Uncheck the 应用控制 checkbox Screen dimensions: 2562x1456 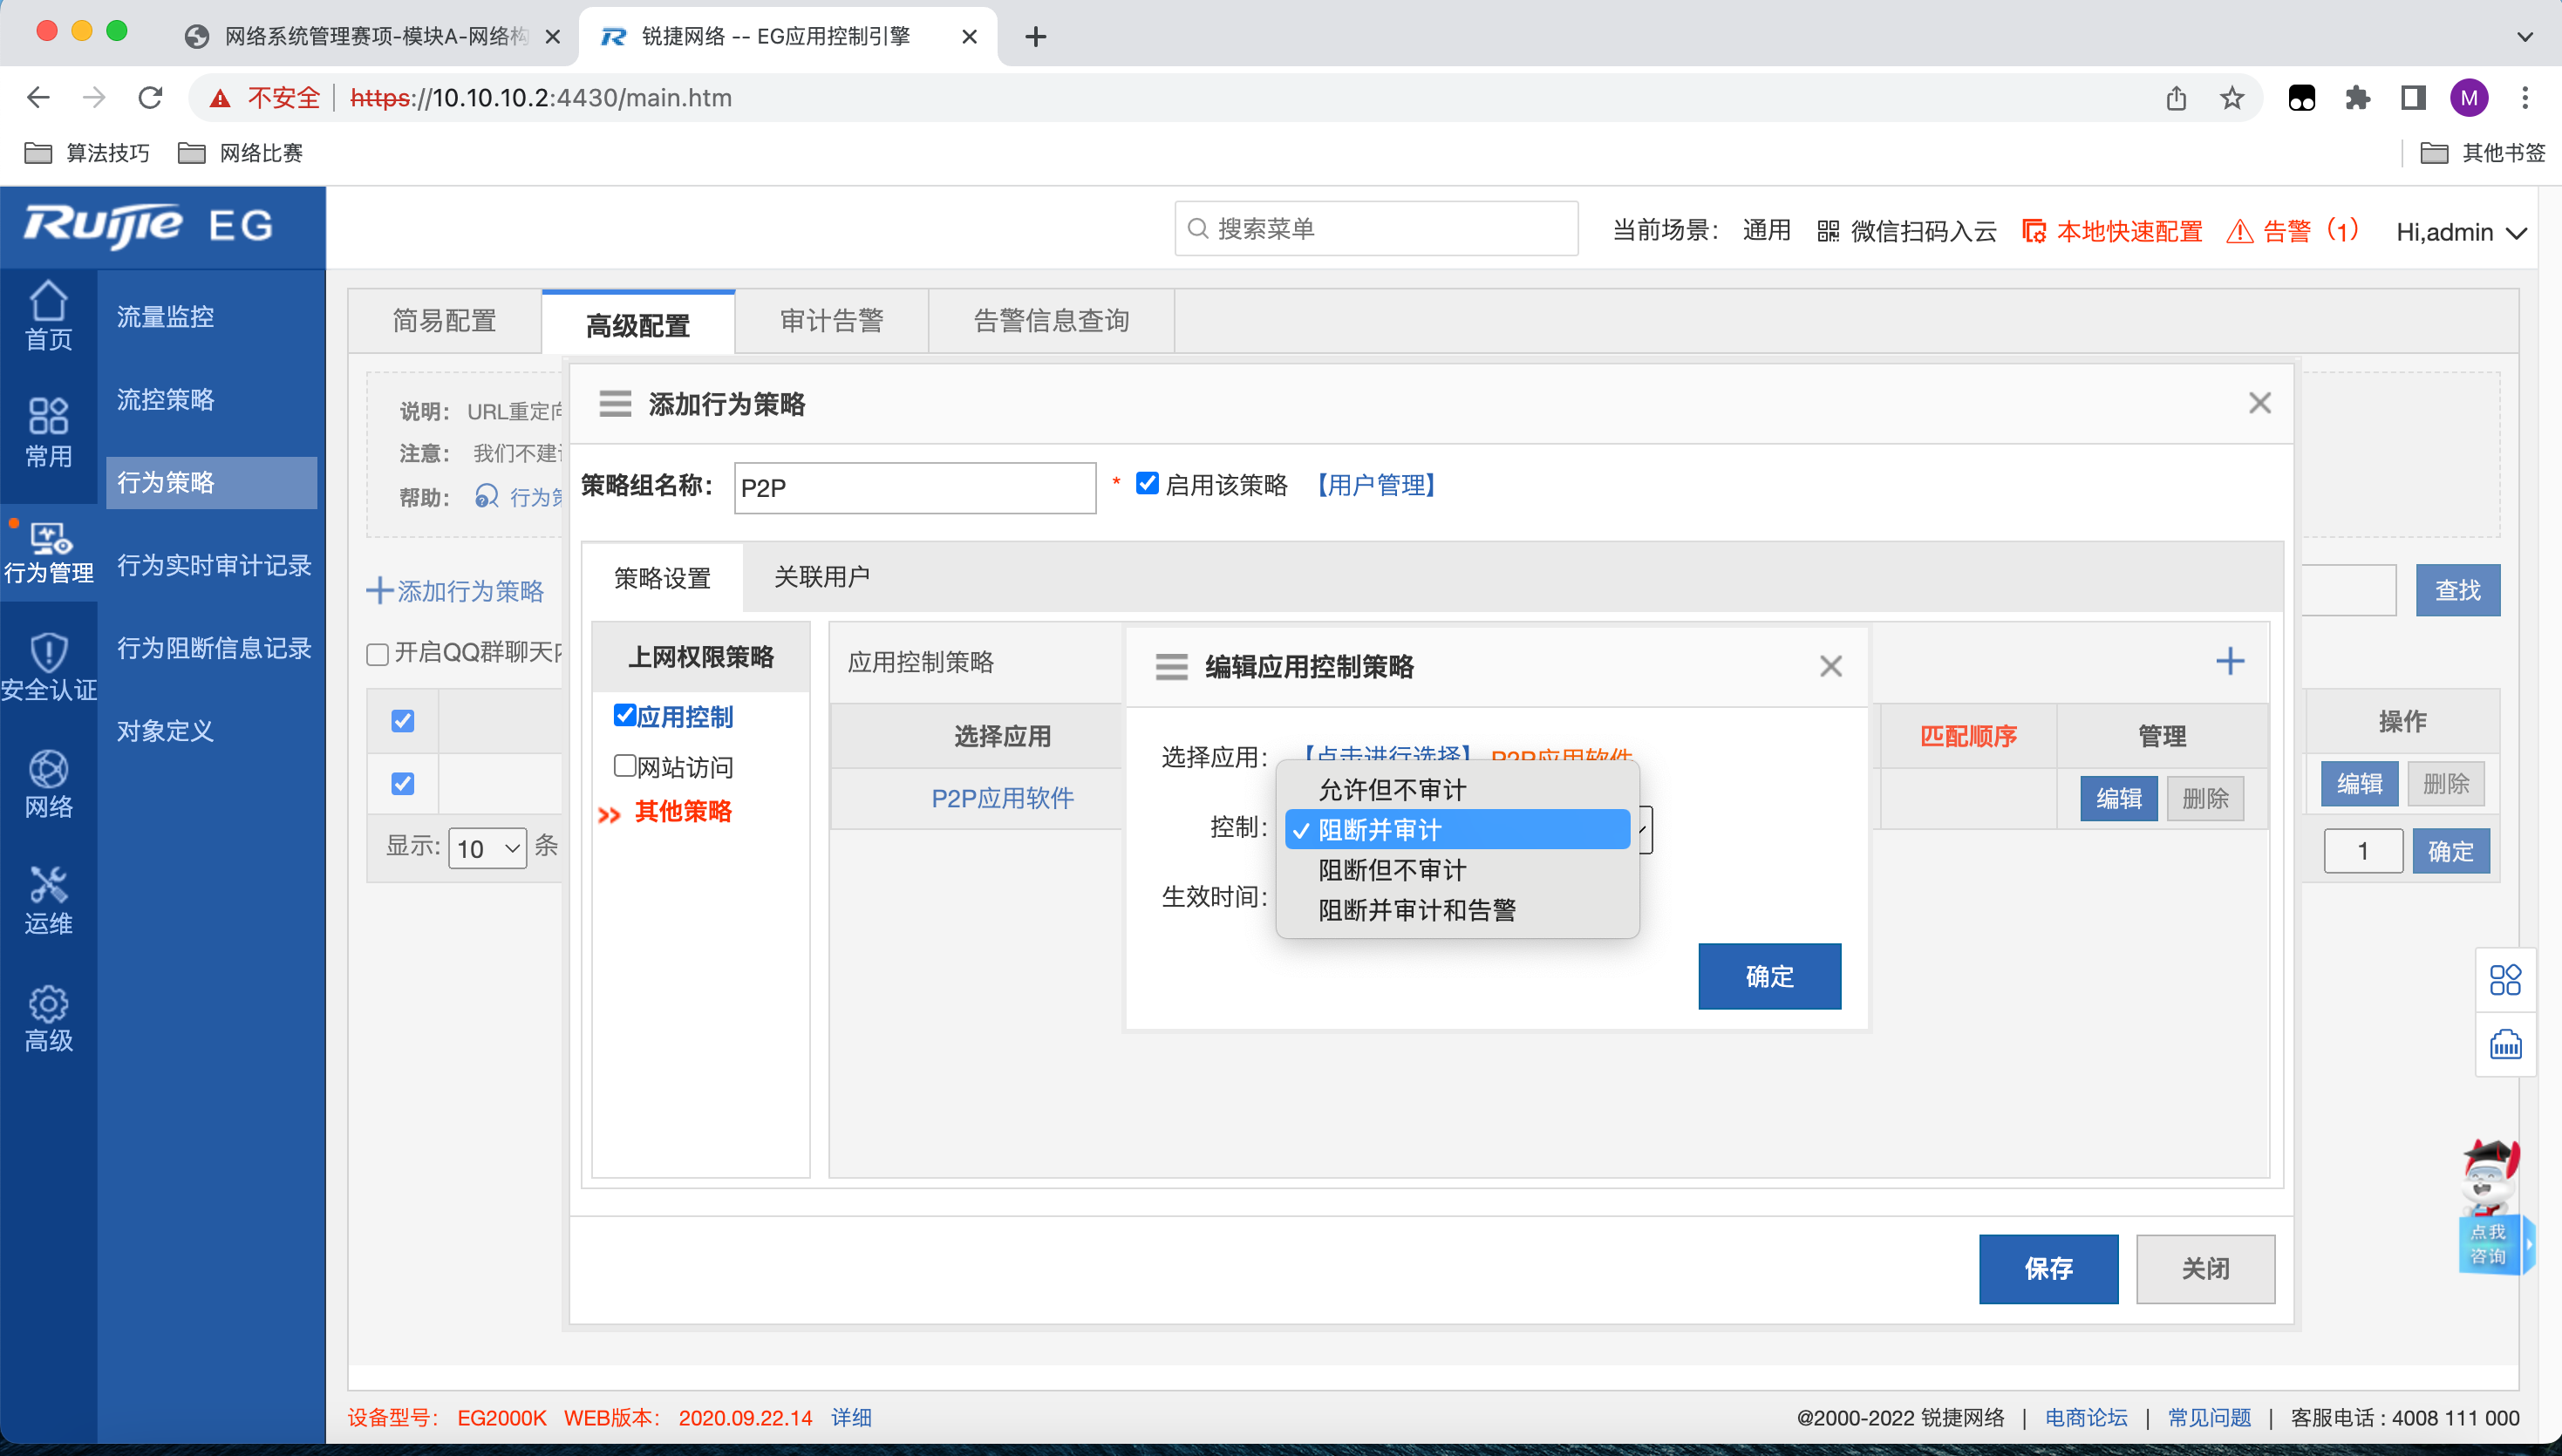tap(625, 715)
